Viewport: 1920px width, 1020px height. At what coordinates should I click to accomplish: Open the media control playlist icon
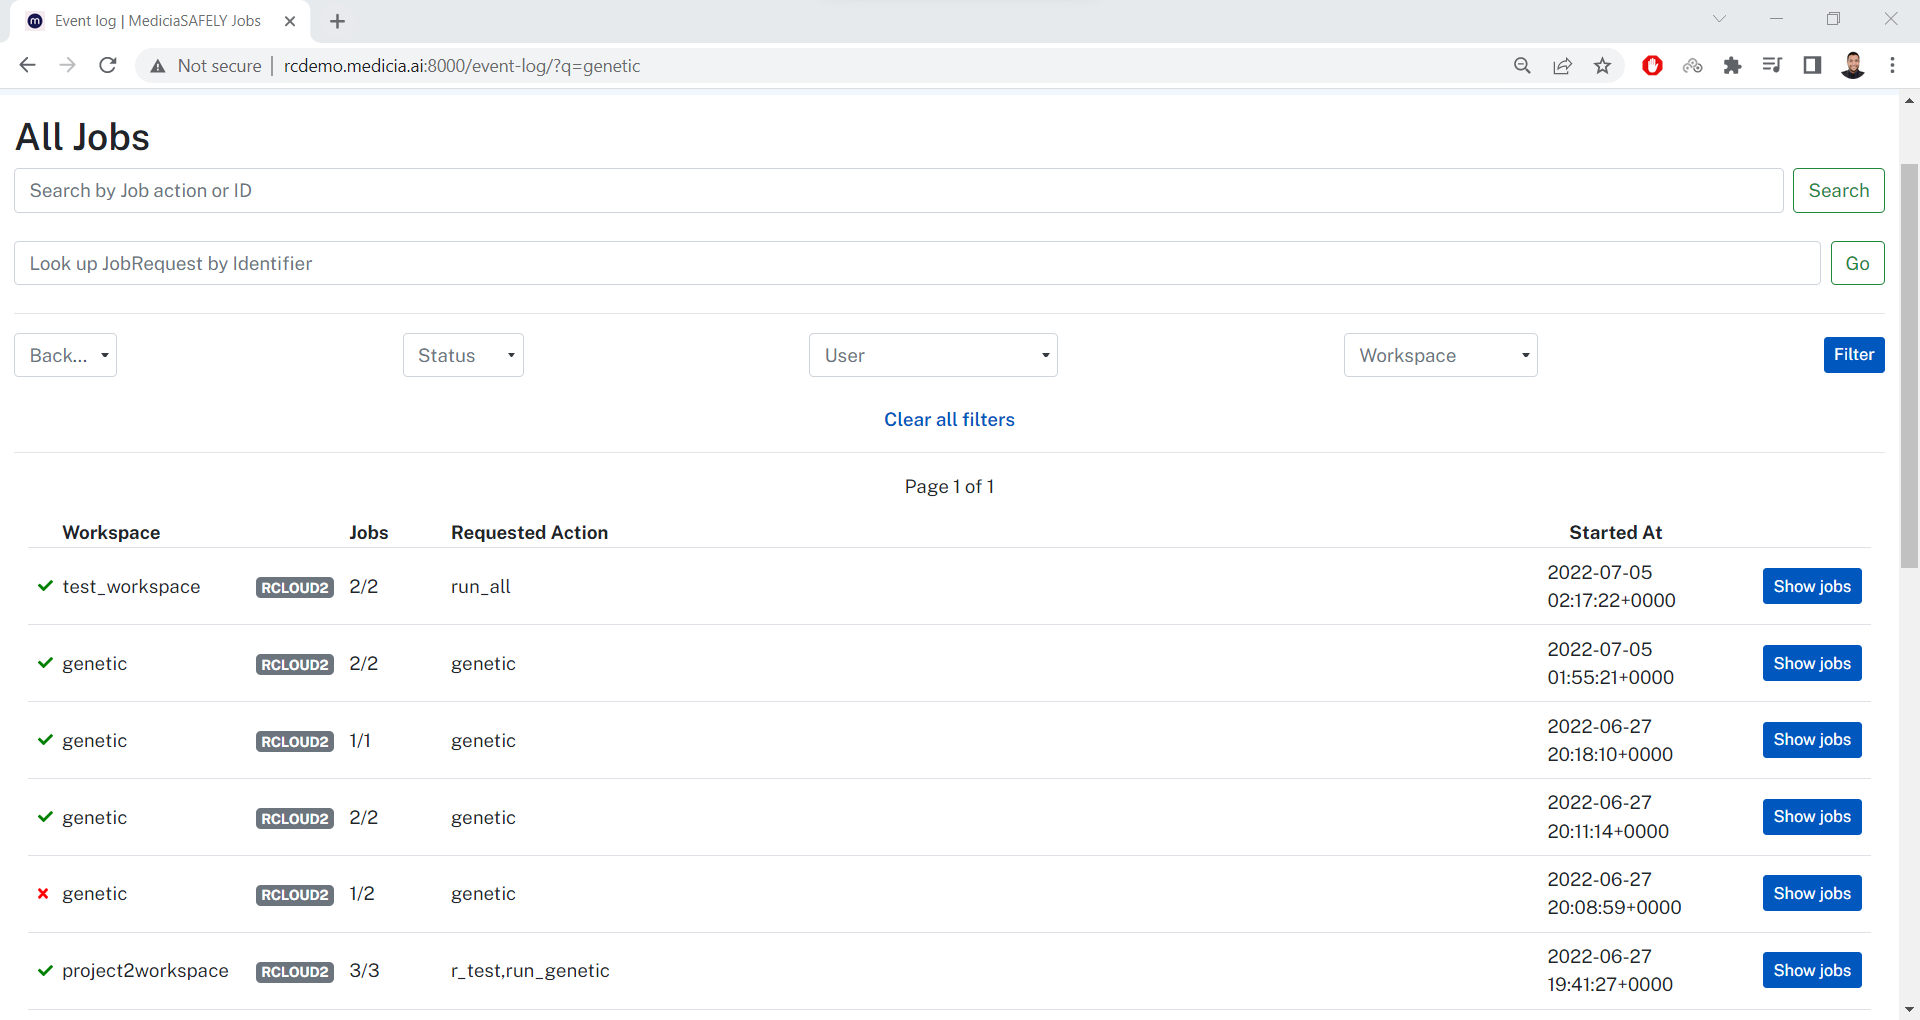click(x=1772, y=66)
